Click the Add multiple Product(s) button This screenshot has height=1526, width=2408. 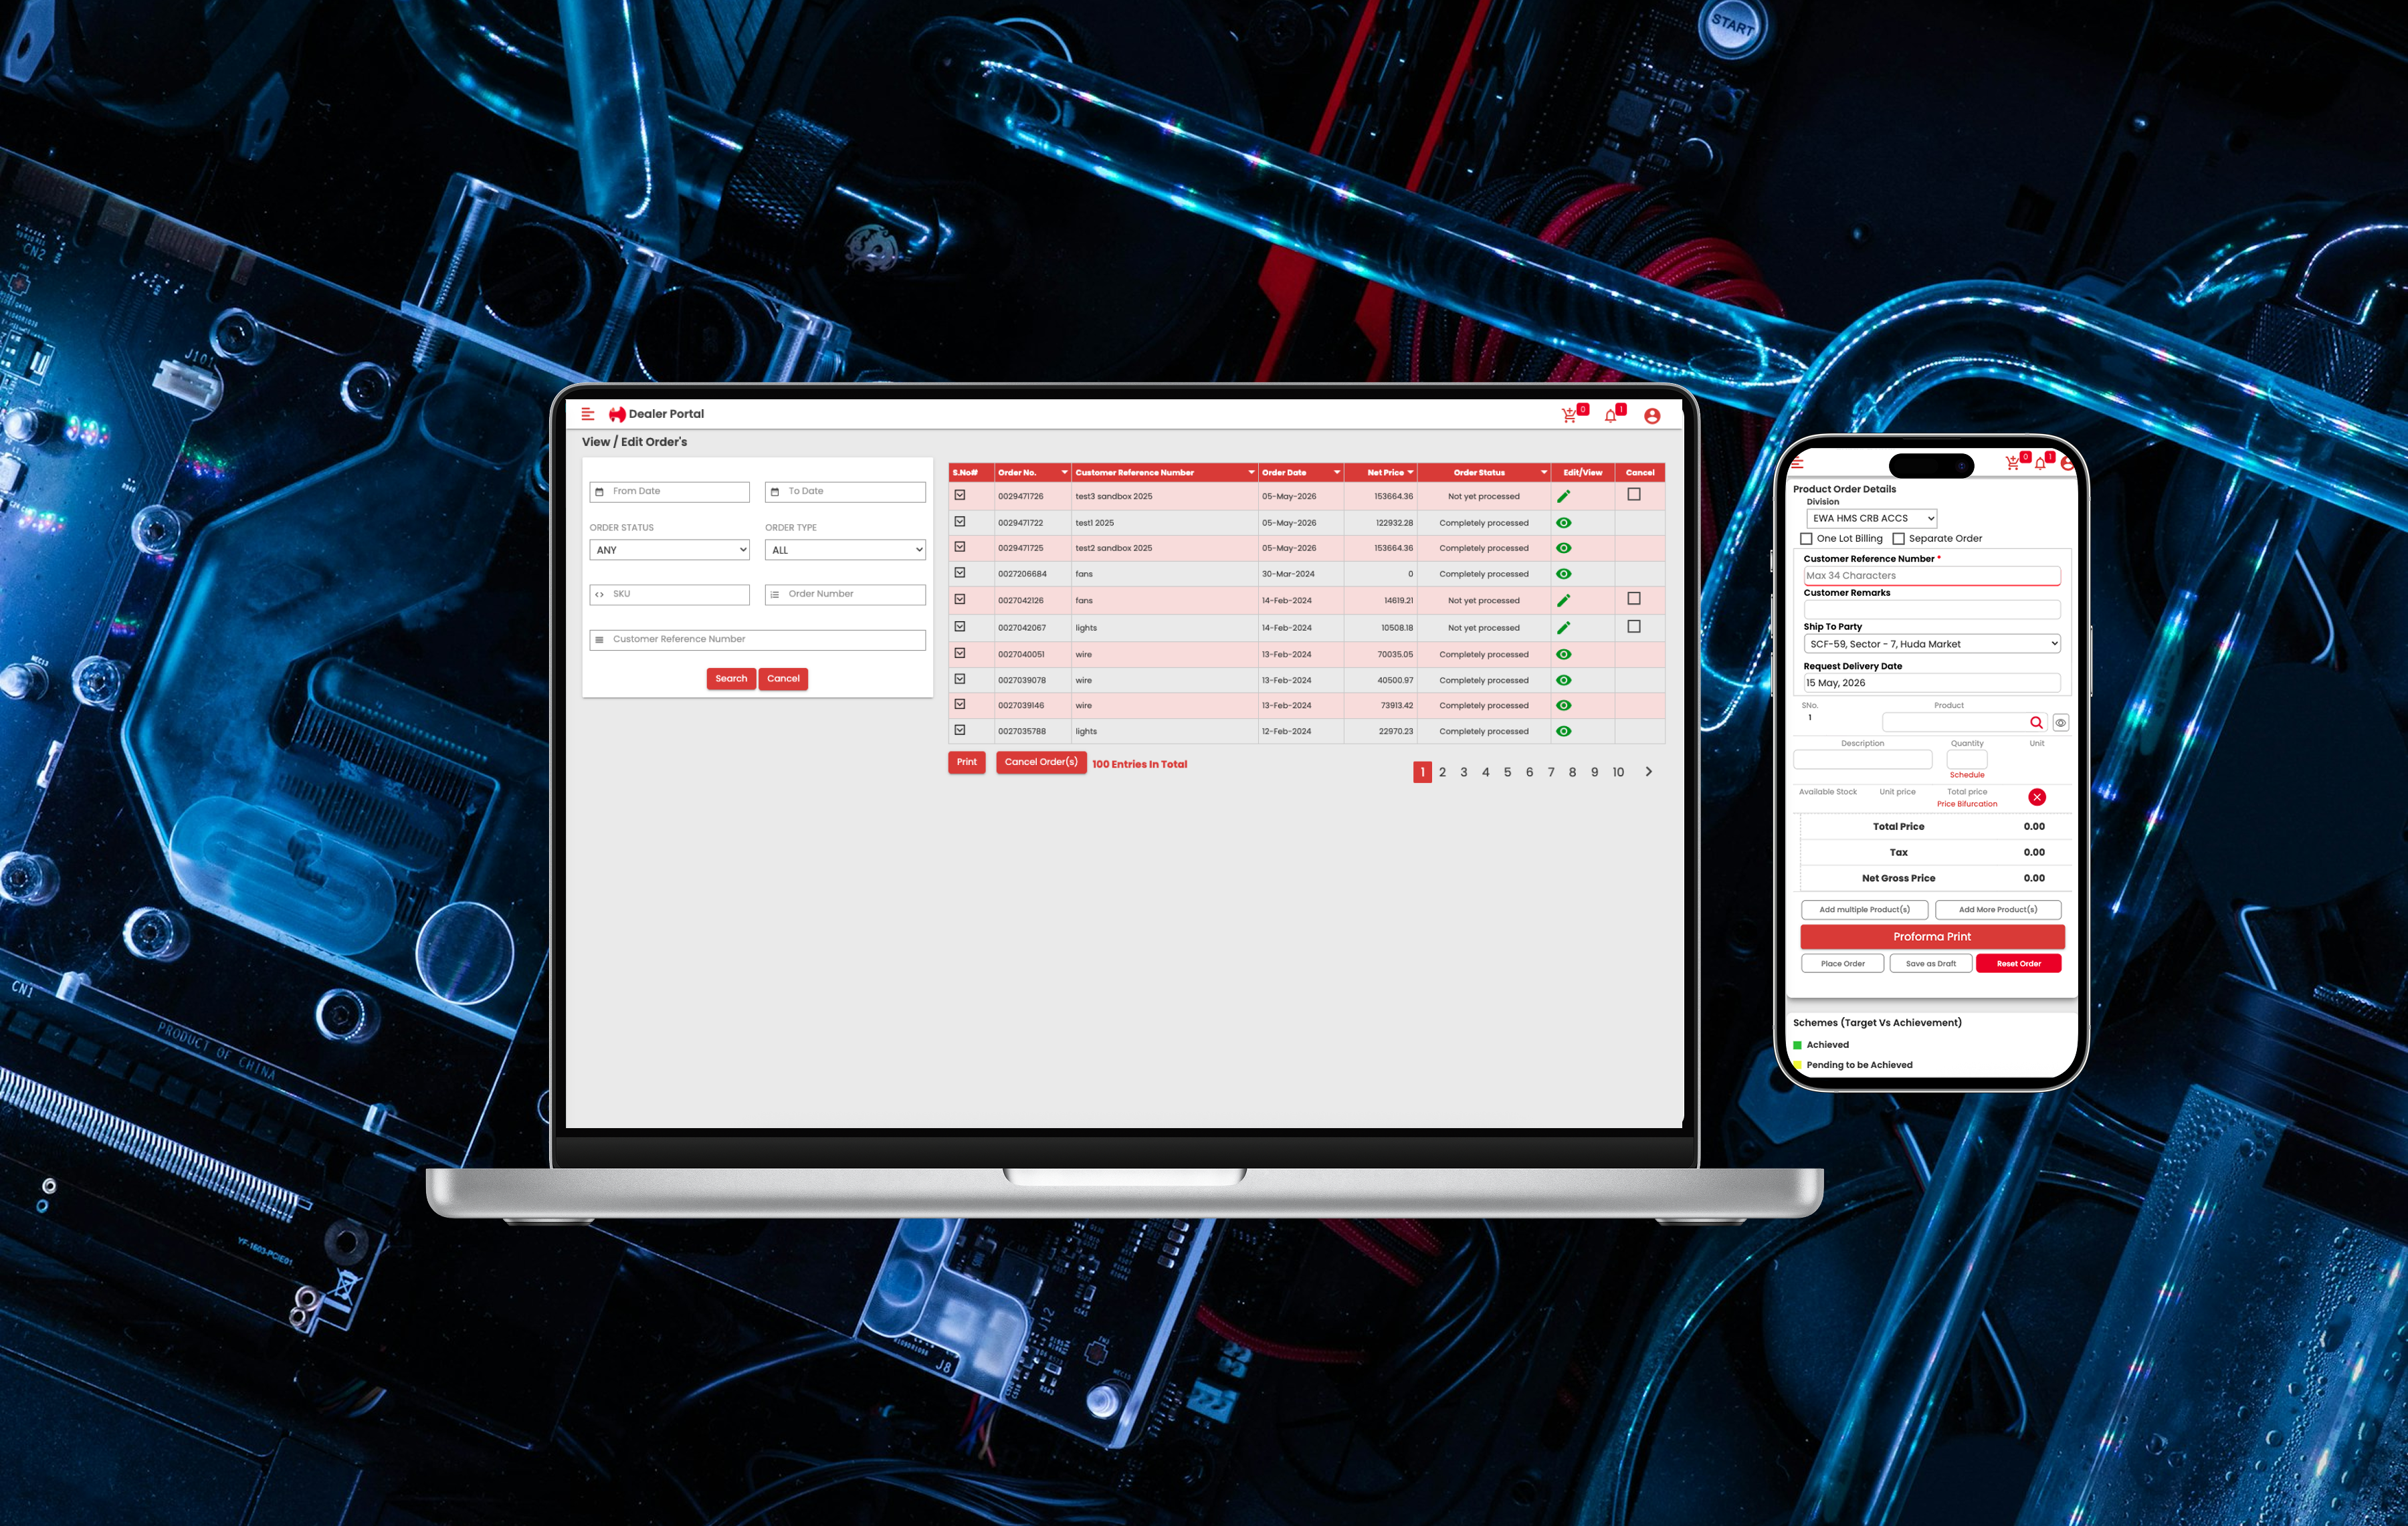coord(1864,910)
